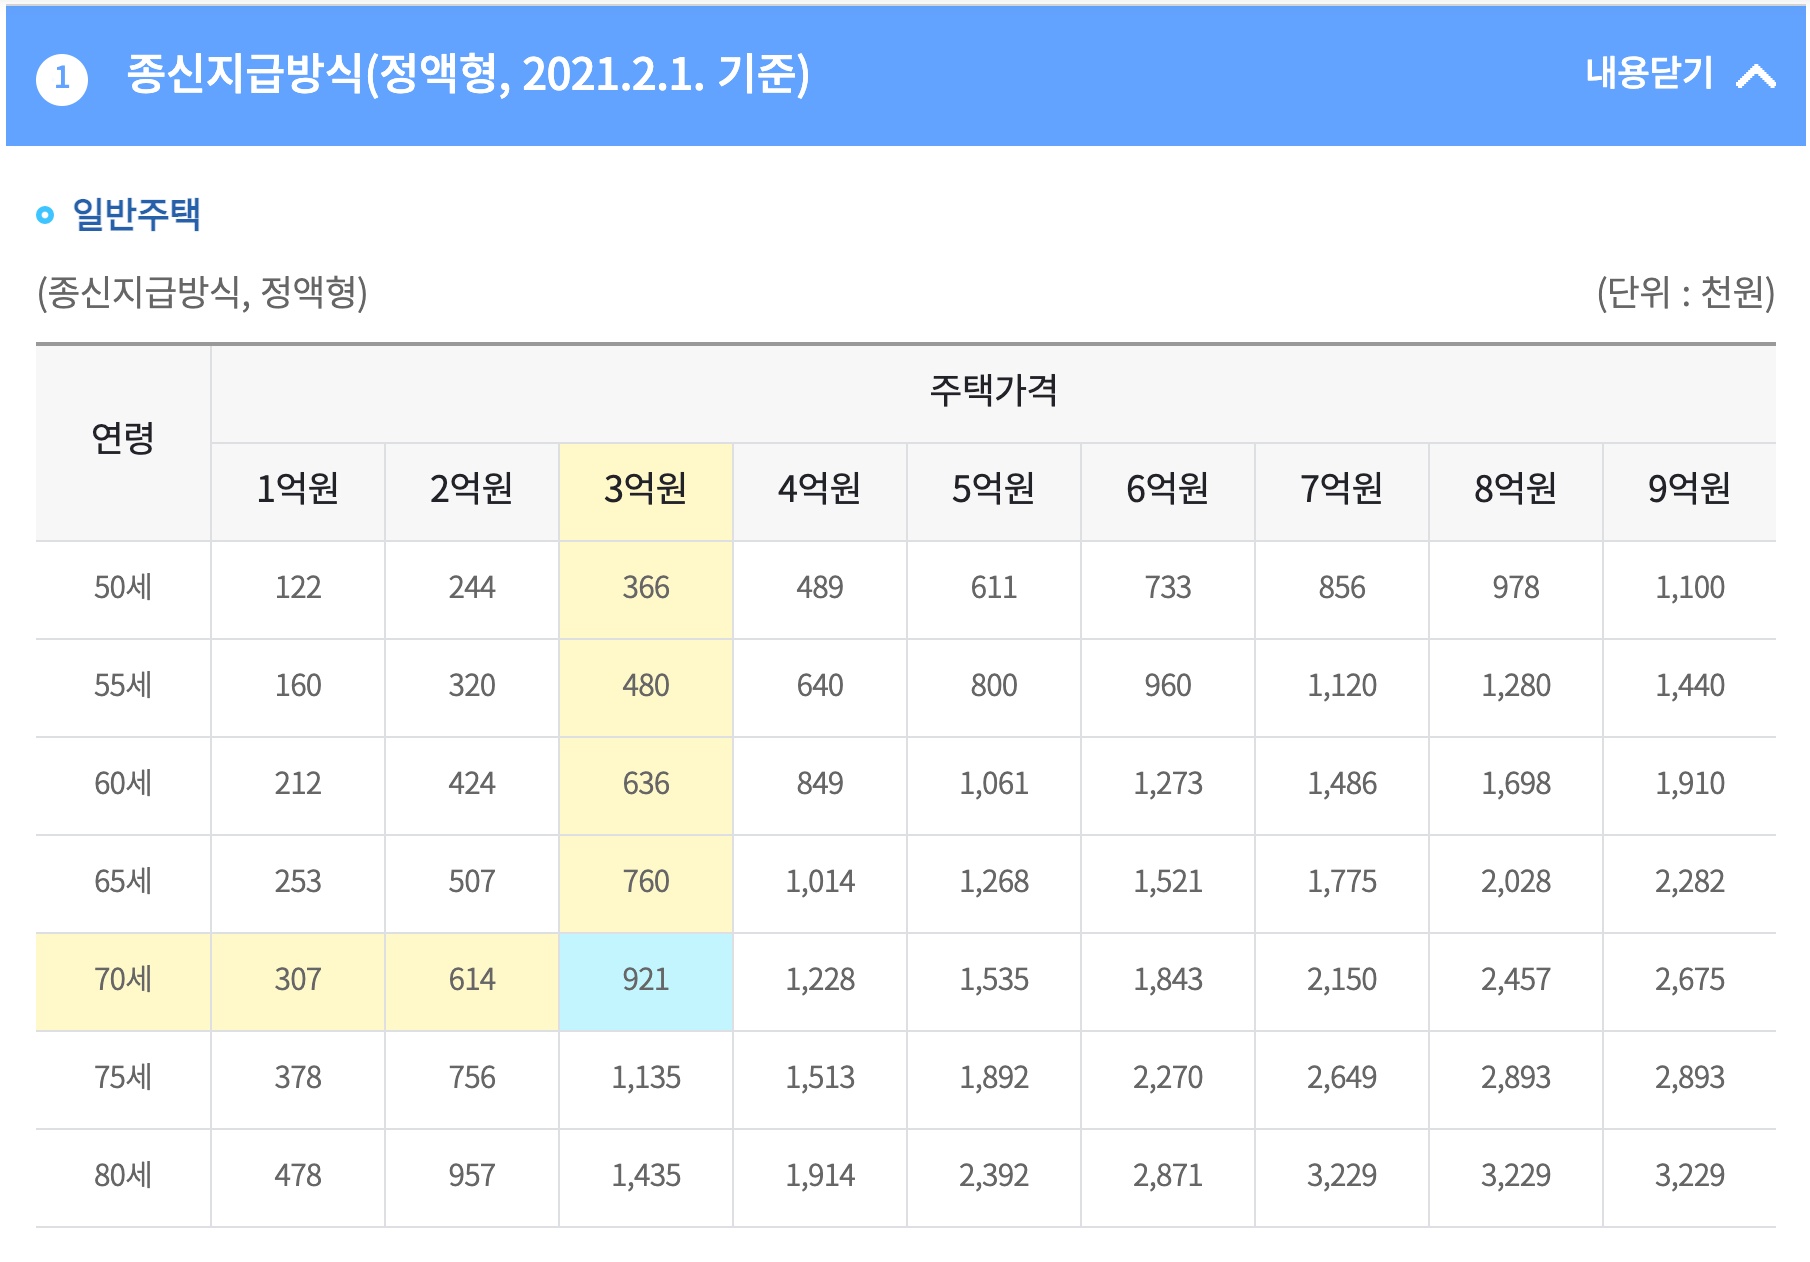
Task: Click the highlighted 3억원 column header
Action: pyautogui.click(x=645, y=489)
